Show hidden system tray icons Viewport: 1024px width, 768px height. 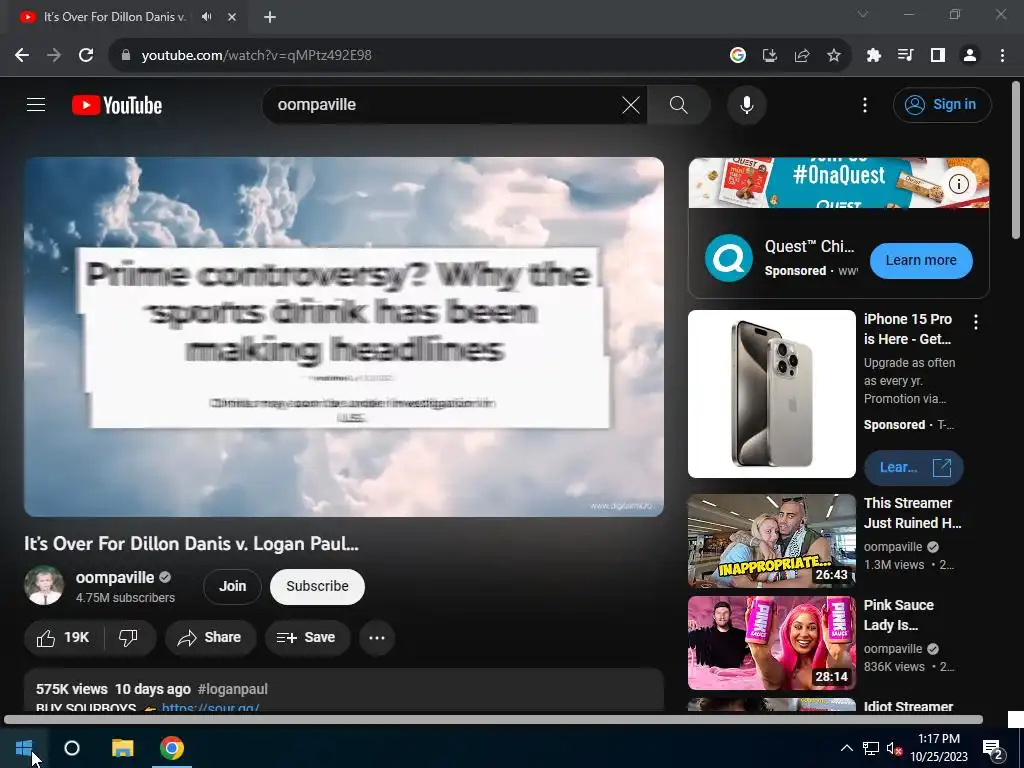click(846, 748)
